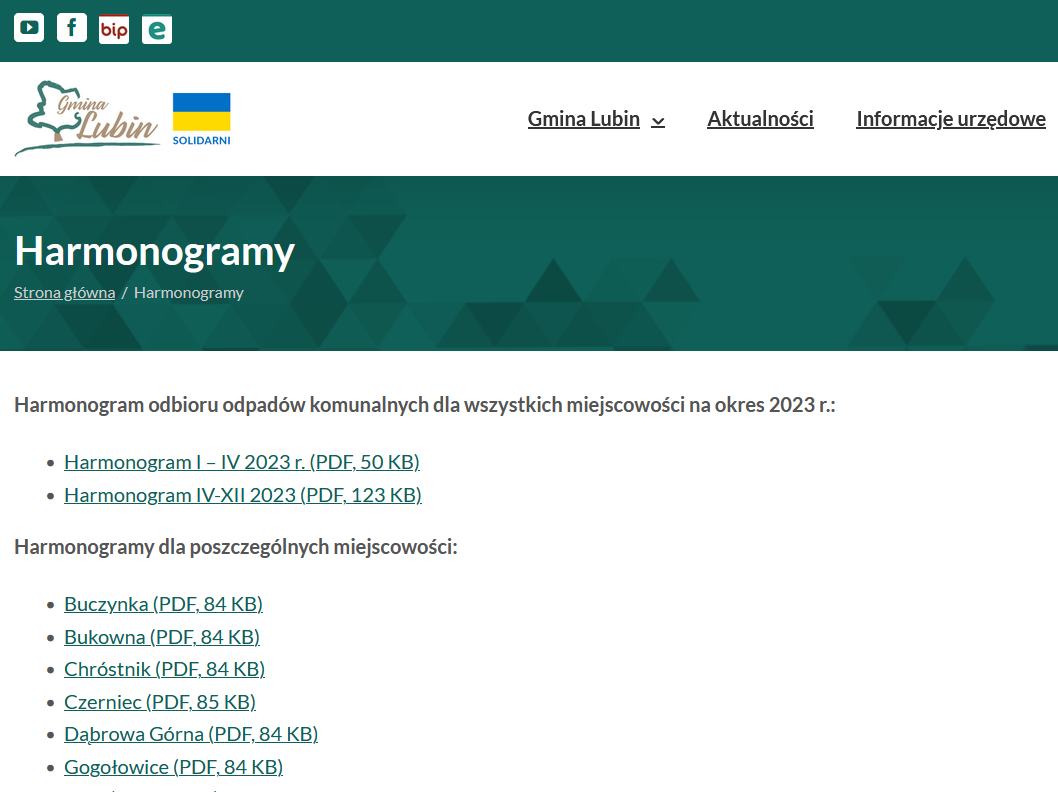
Task: Click the Harmonogramy breadcrumb current item
Action: (x=189, y=293)
